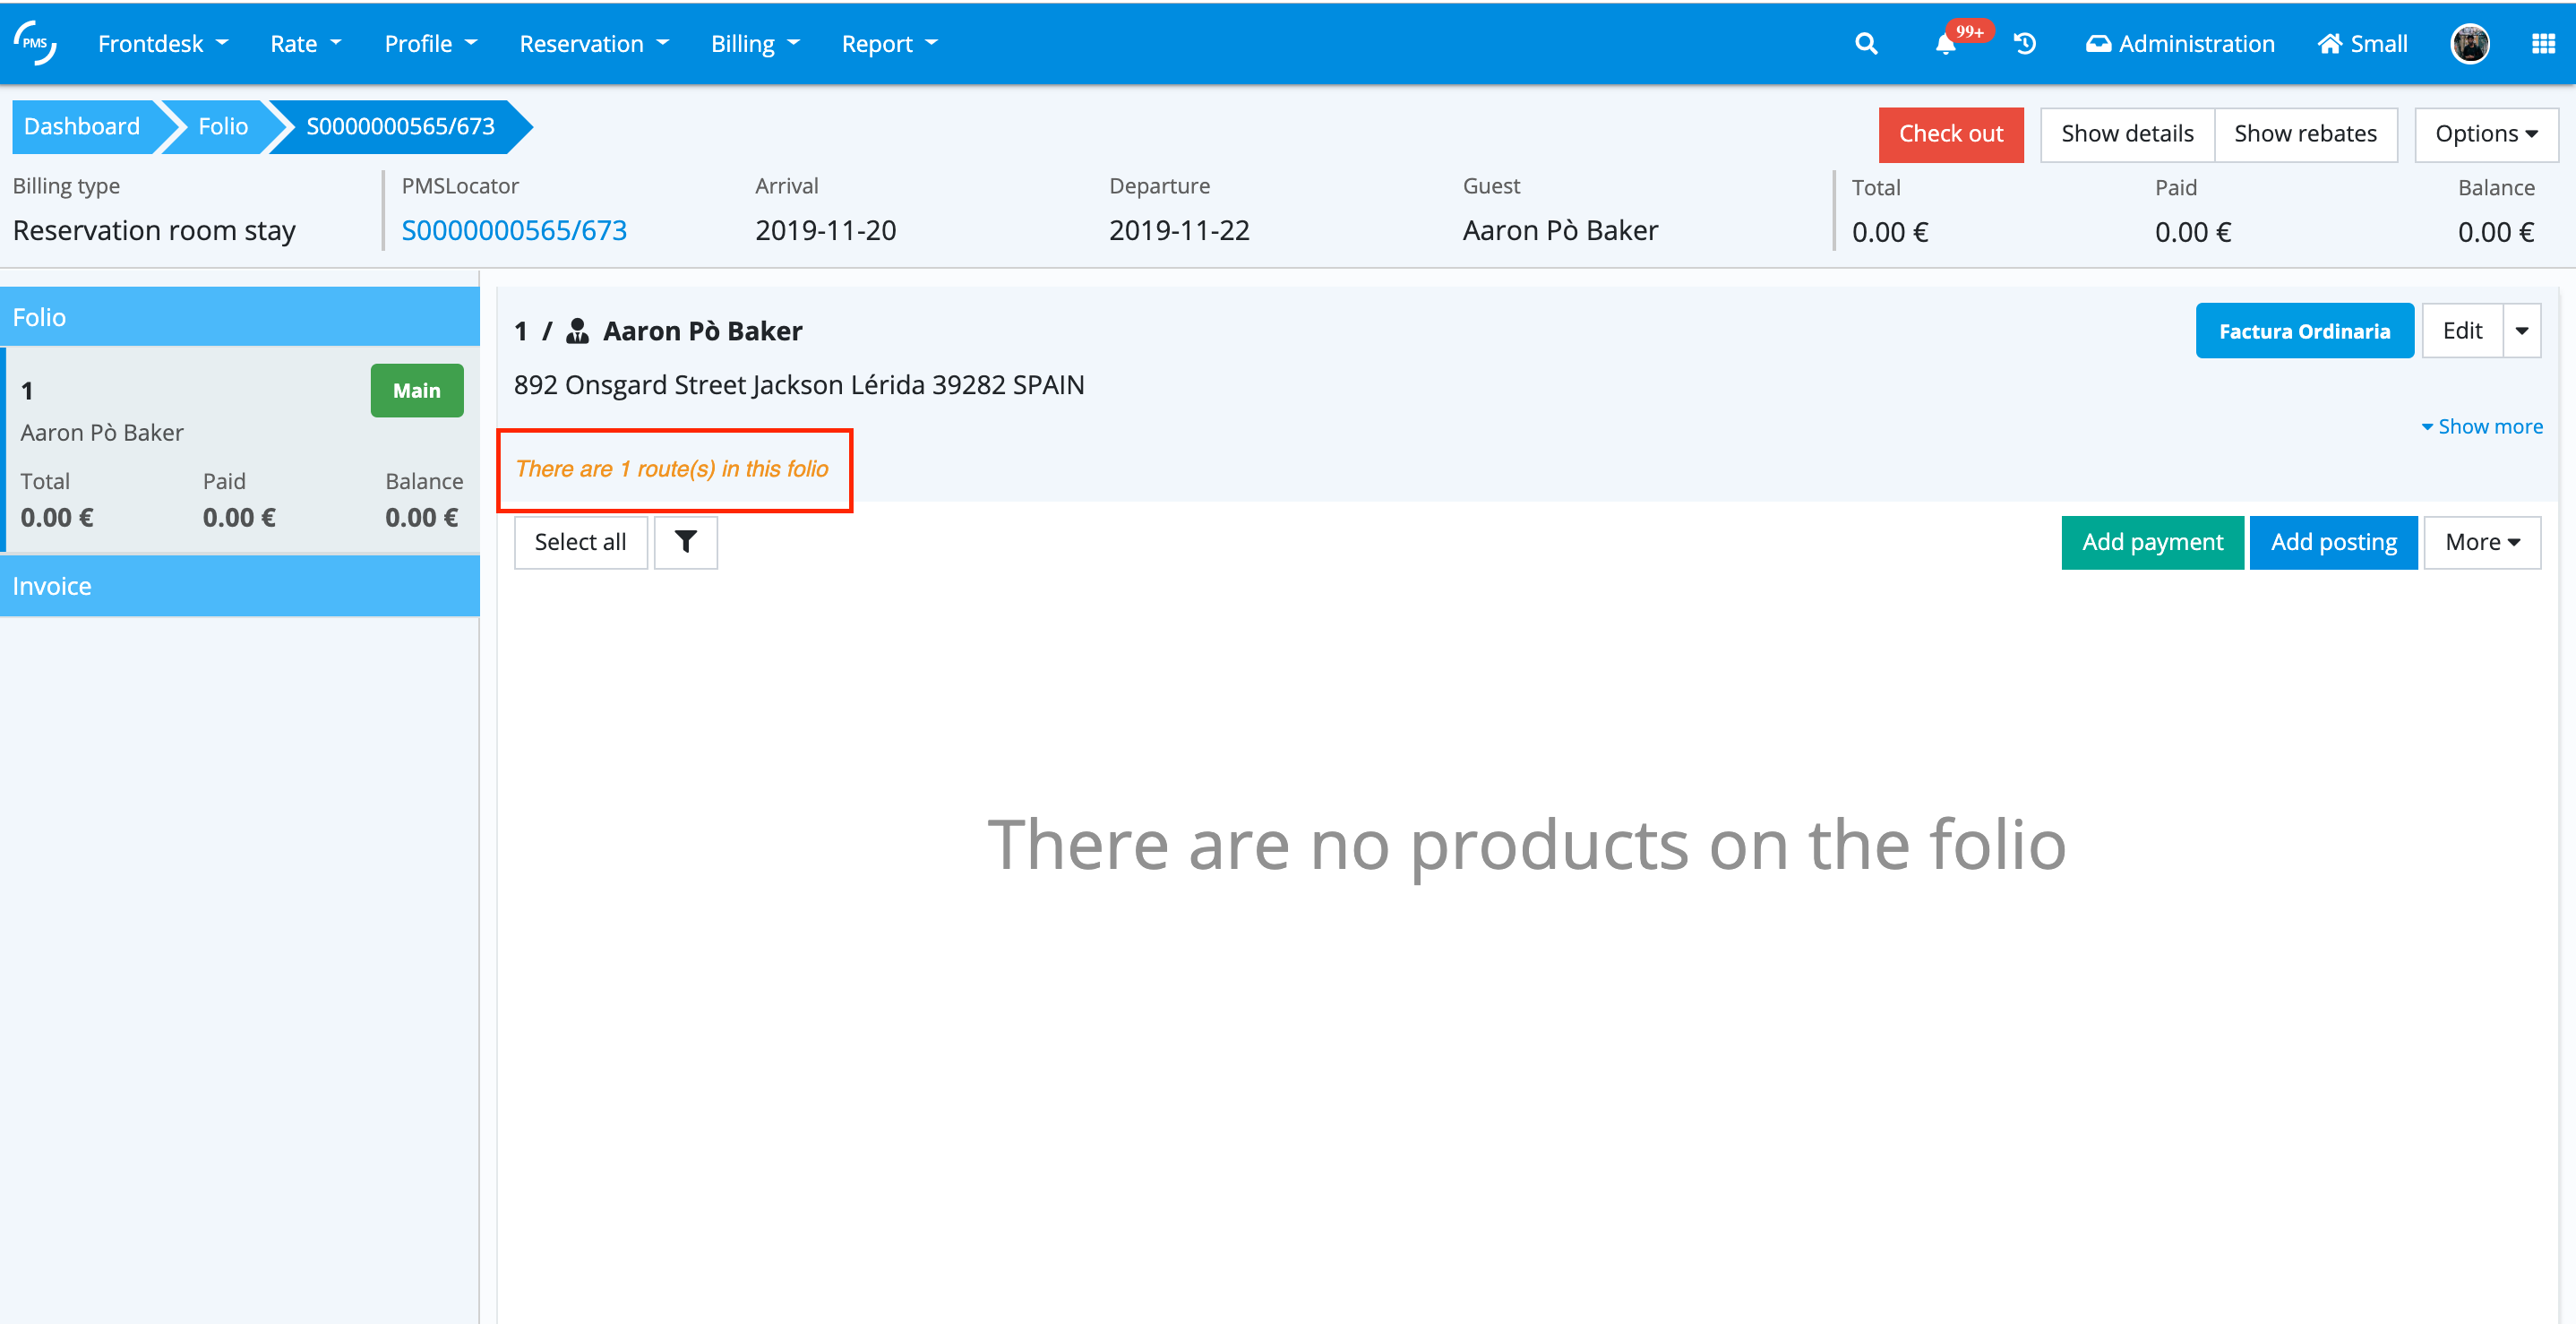Screen dimensions: 2576x1324
Task: Click the history clock icon
Action: [2024, 44]
